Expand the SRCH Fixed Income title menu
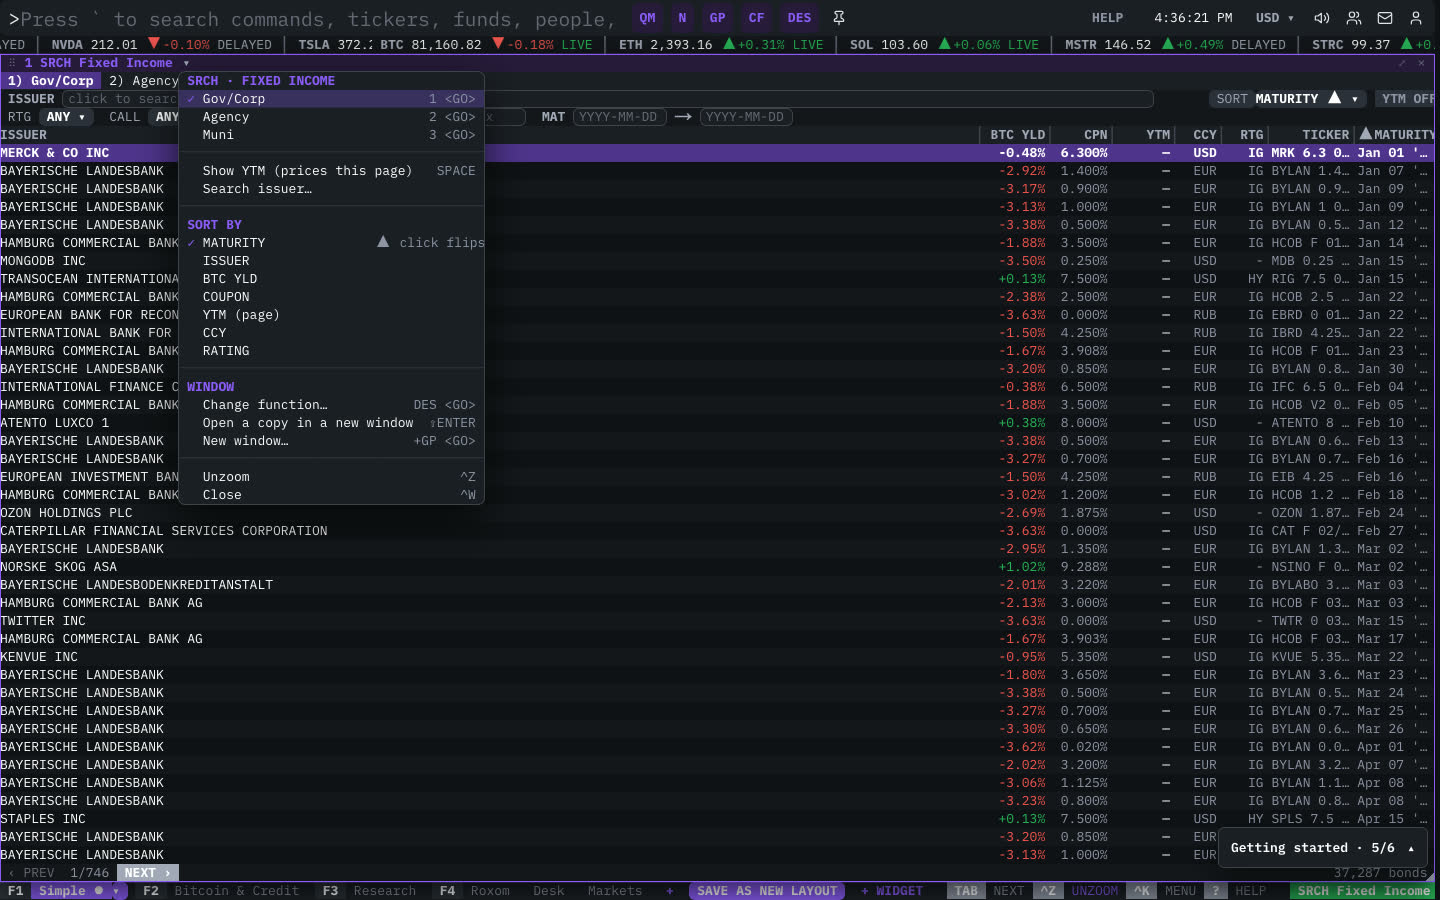 (x=186, y=63)
